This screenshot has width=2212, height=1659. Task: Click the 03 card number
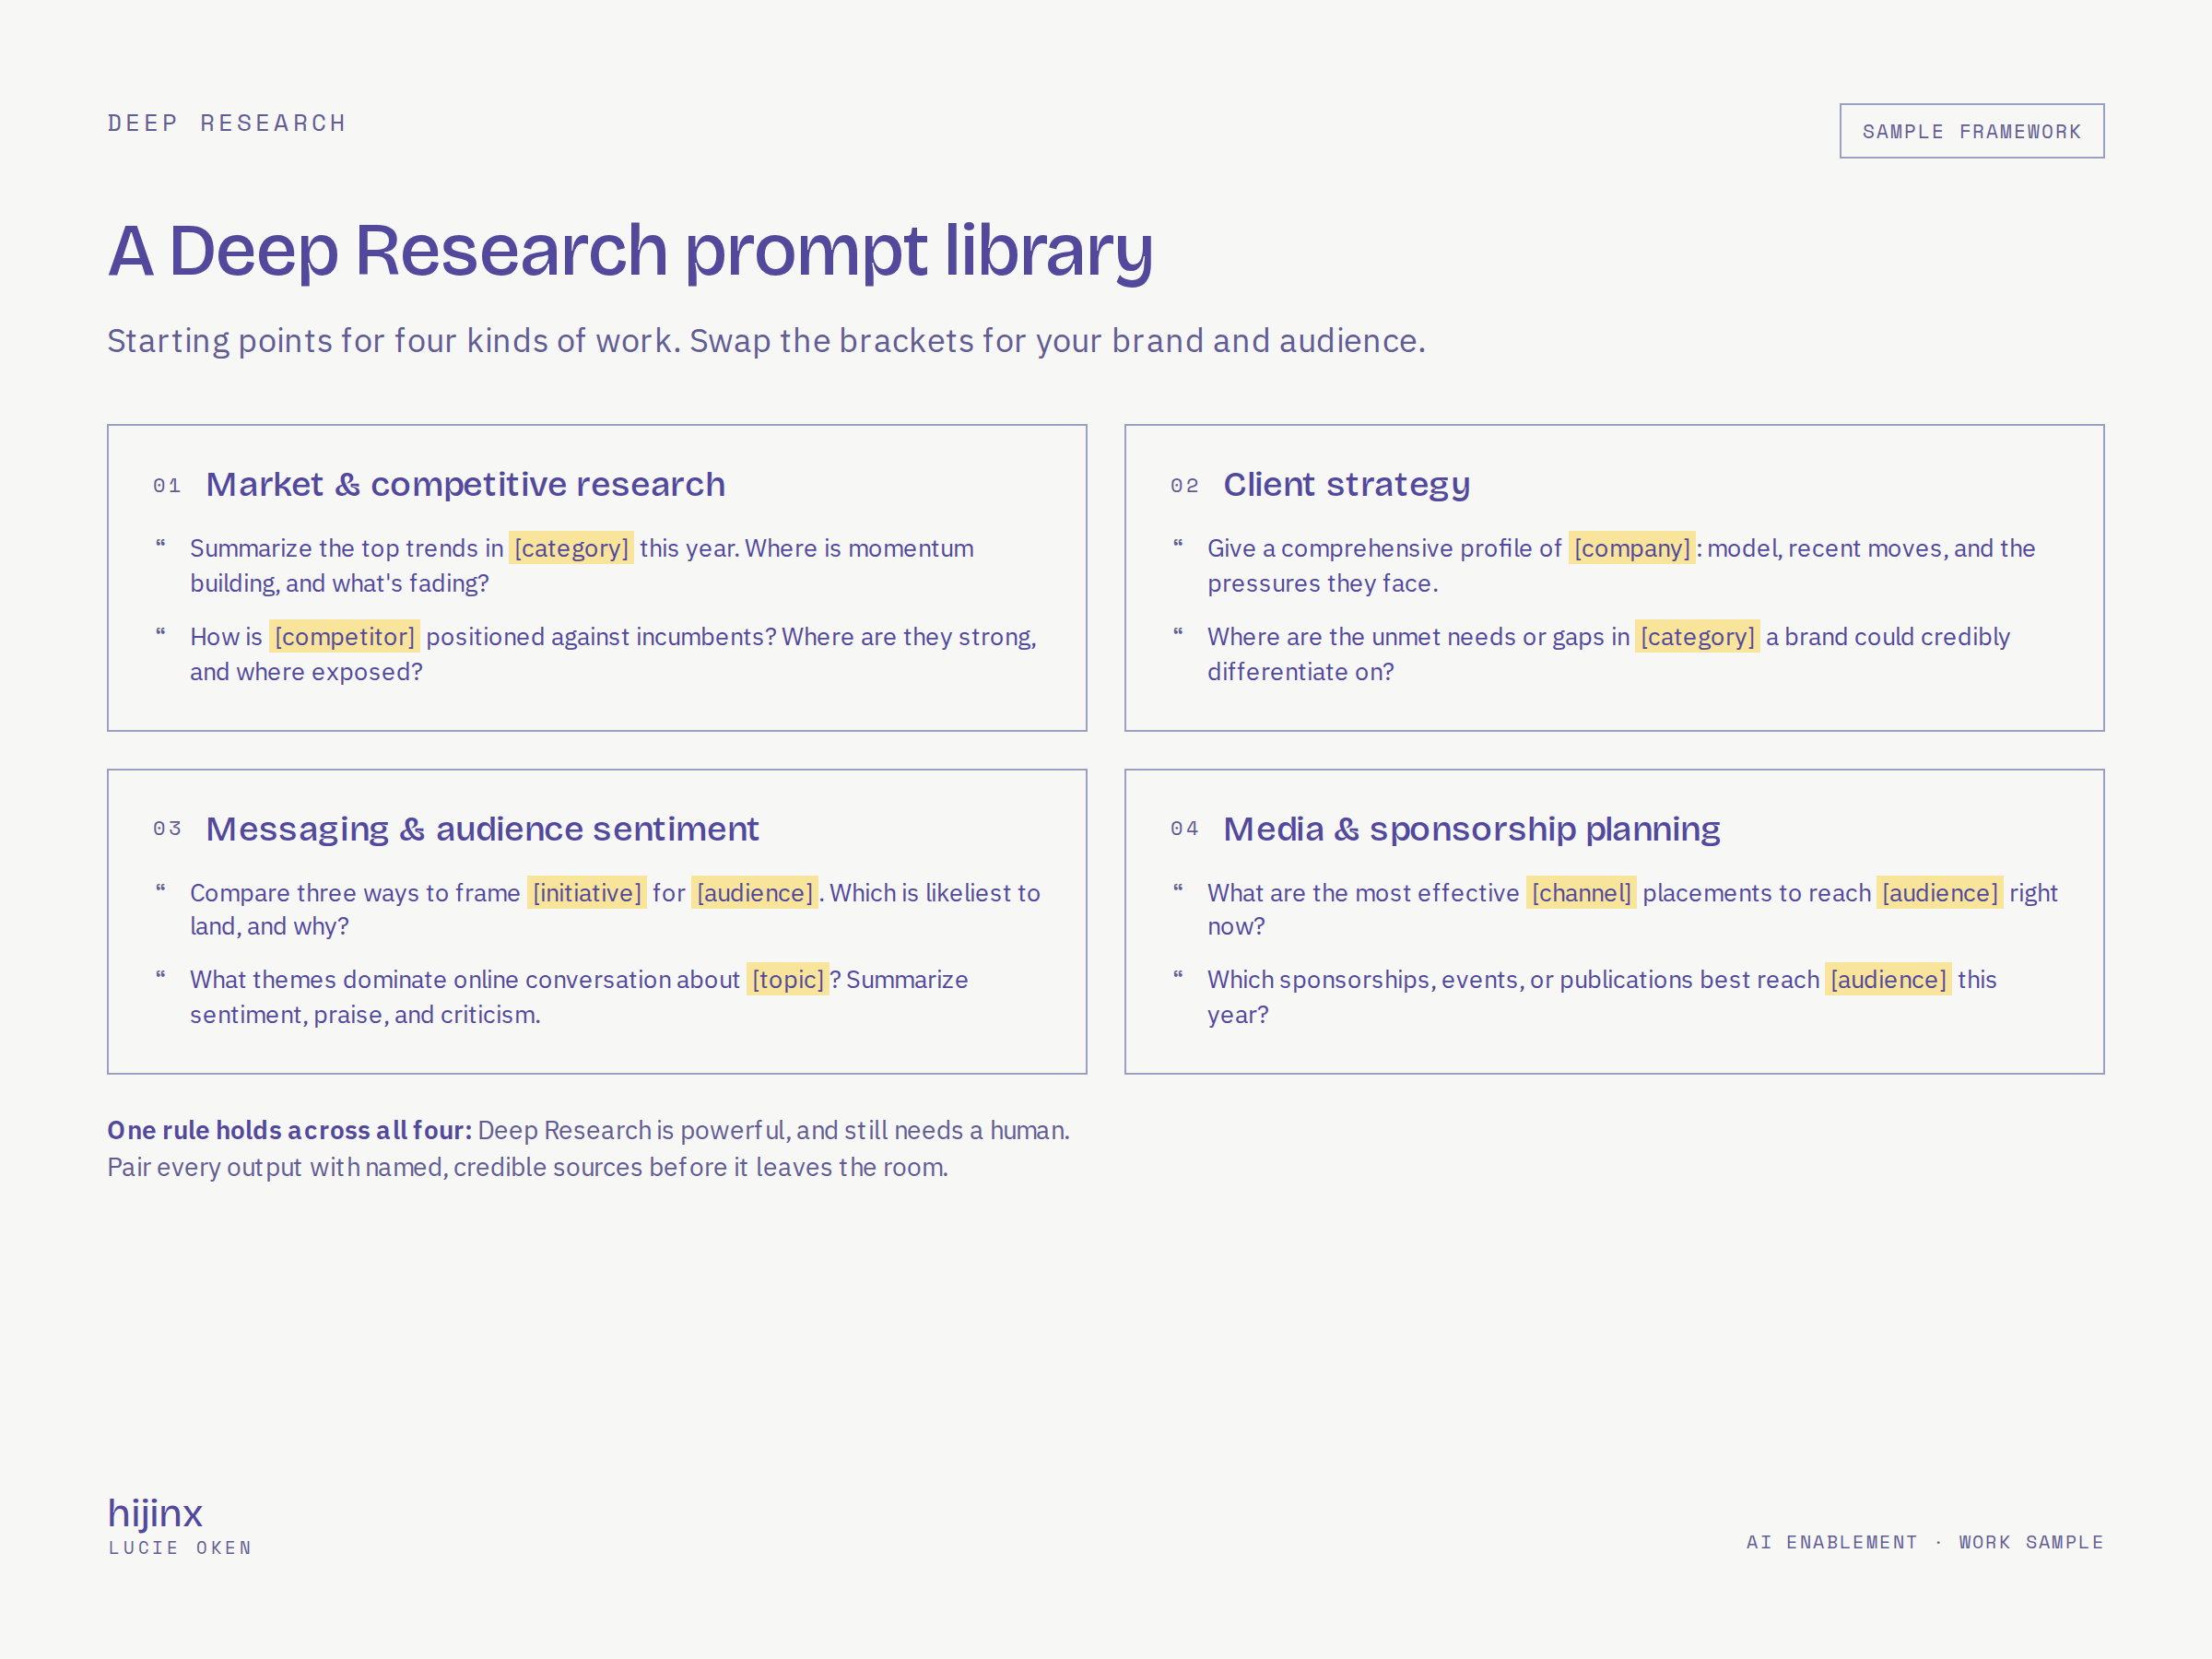167,829
